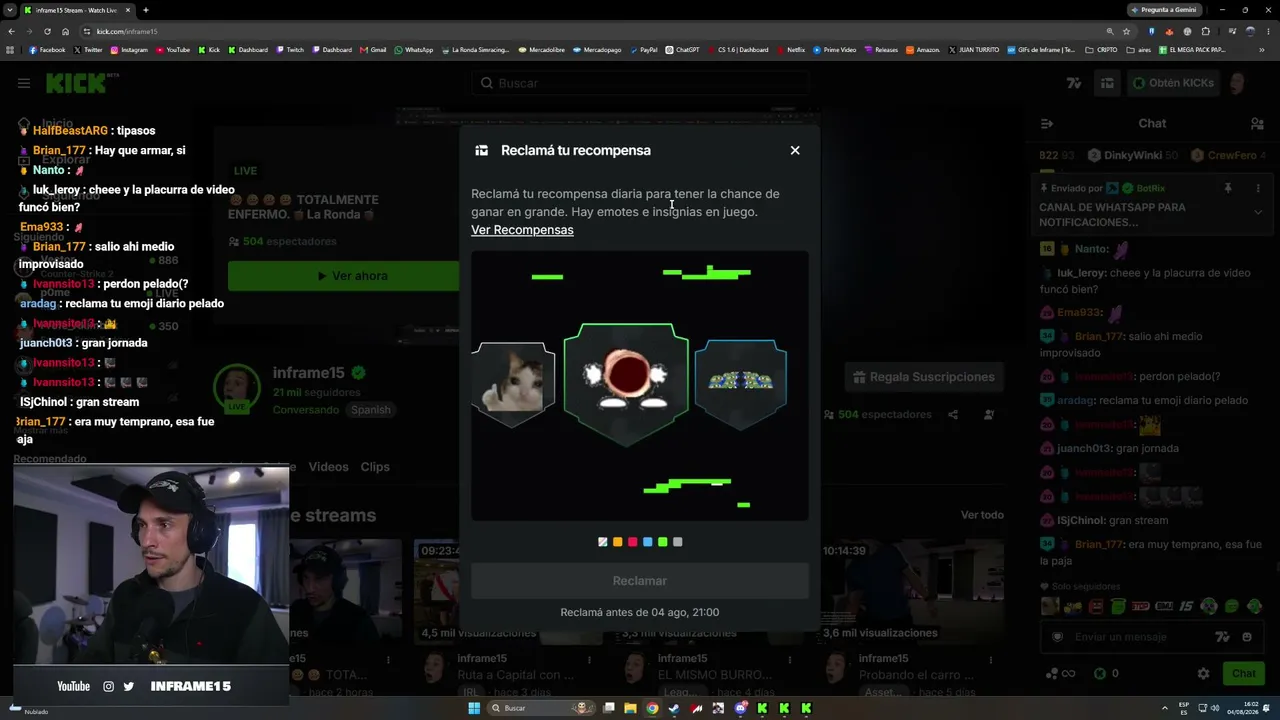Show hidden system tray icons

(x=1164, y=708)
